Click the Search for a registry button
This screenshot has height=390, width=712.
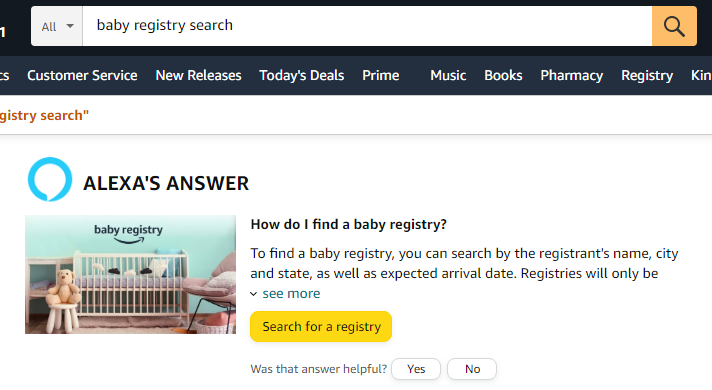click(321, 326)
